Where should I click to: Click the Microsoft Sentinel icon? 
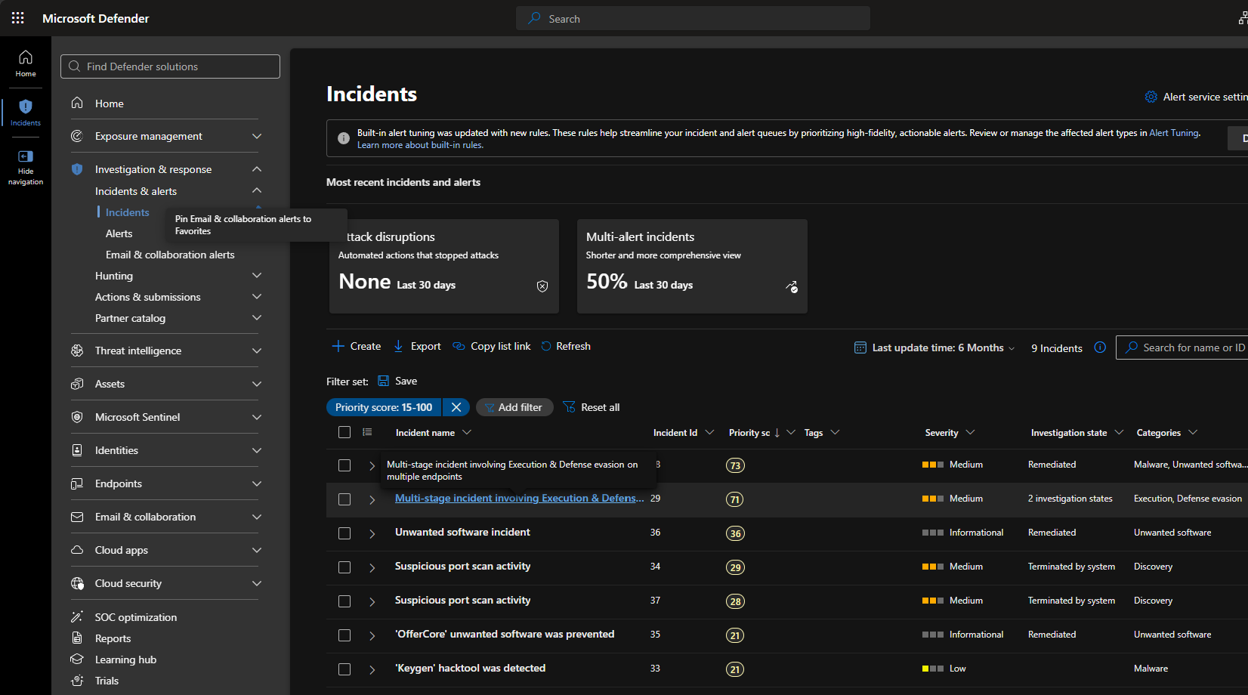[77, 417]
